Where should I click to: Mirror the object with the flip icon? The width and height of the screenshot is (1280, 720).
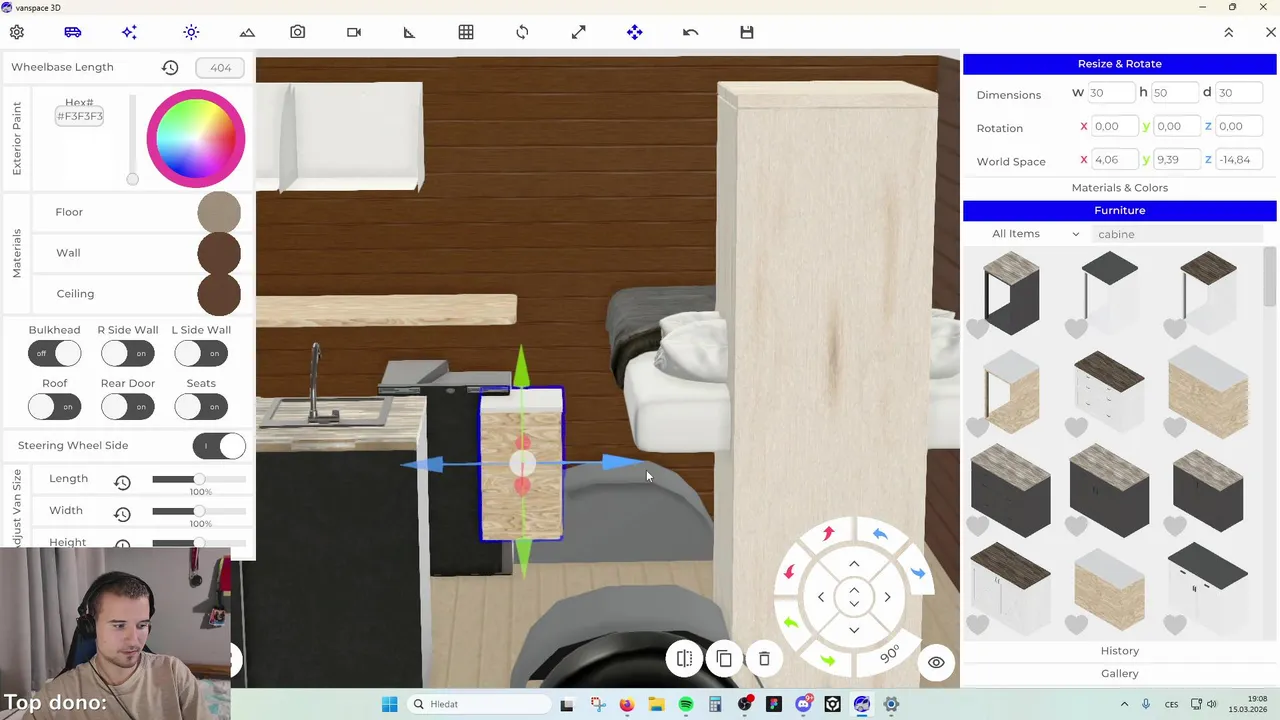coord(684,659)
